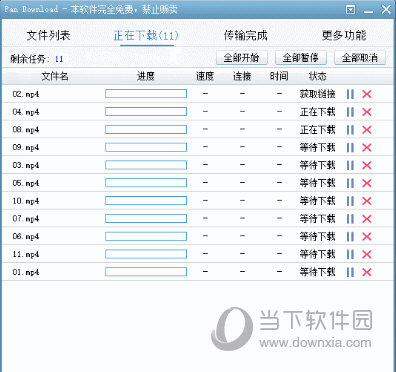Click the 全部取消 button

tap(360, 58)
